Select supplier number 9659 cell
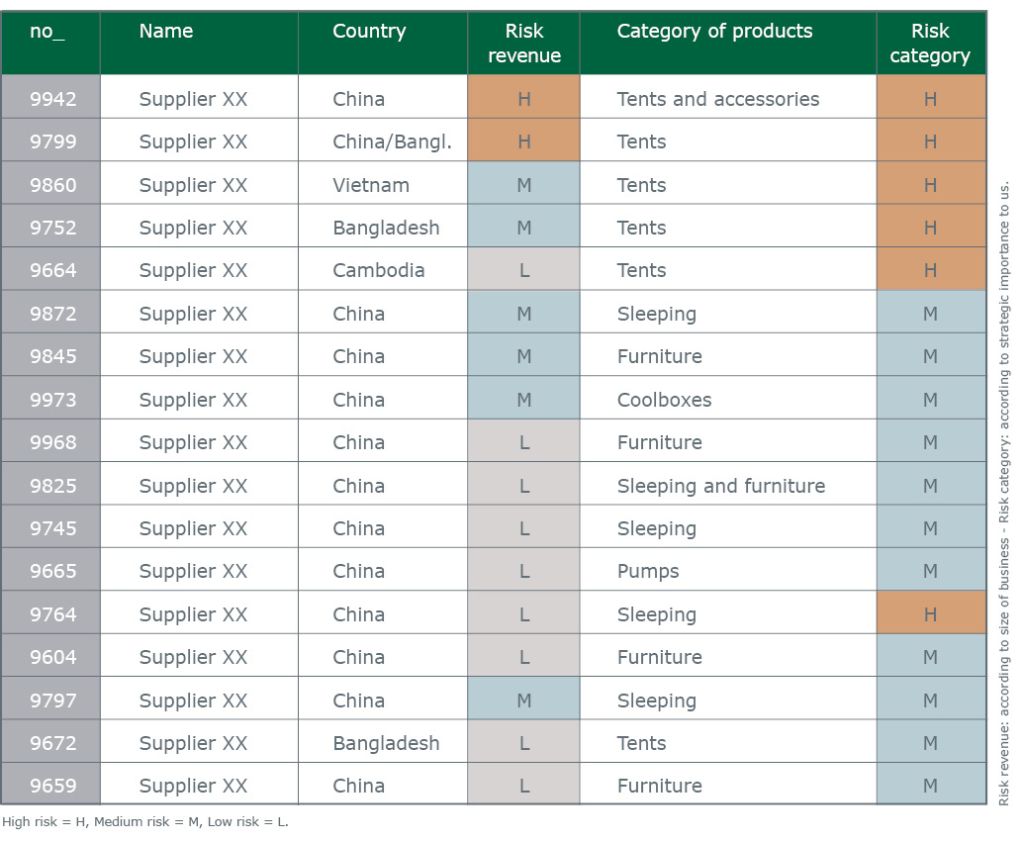This screenshot has height=842, width=1024. click(x=50, y=786)
